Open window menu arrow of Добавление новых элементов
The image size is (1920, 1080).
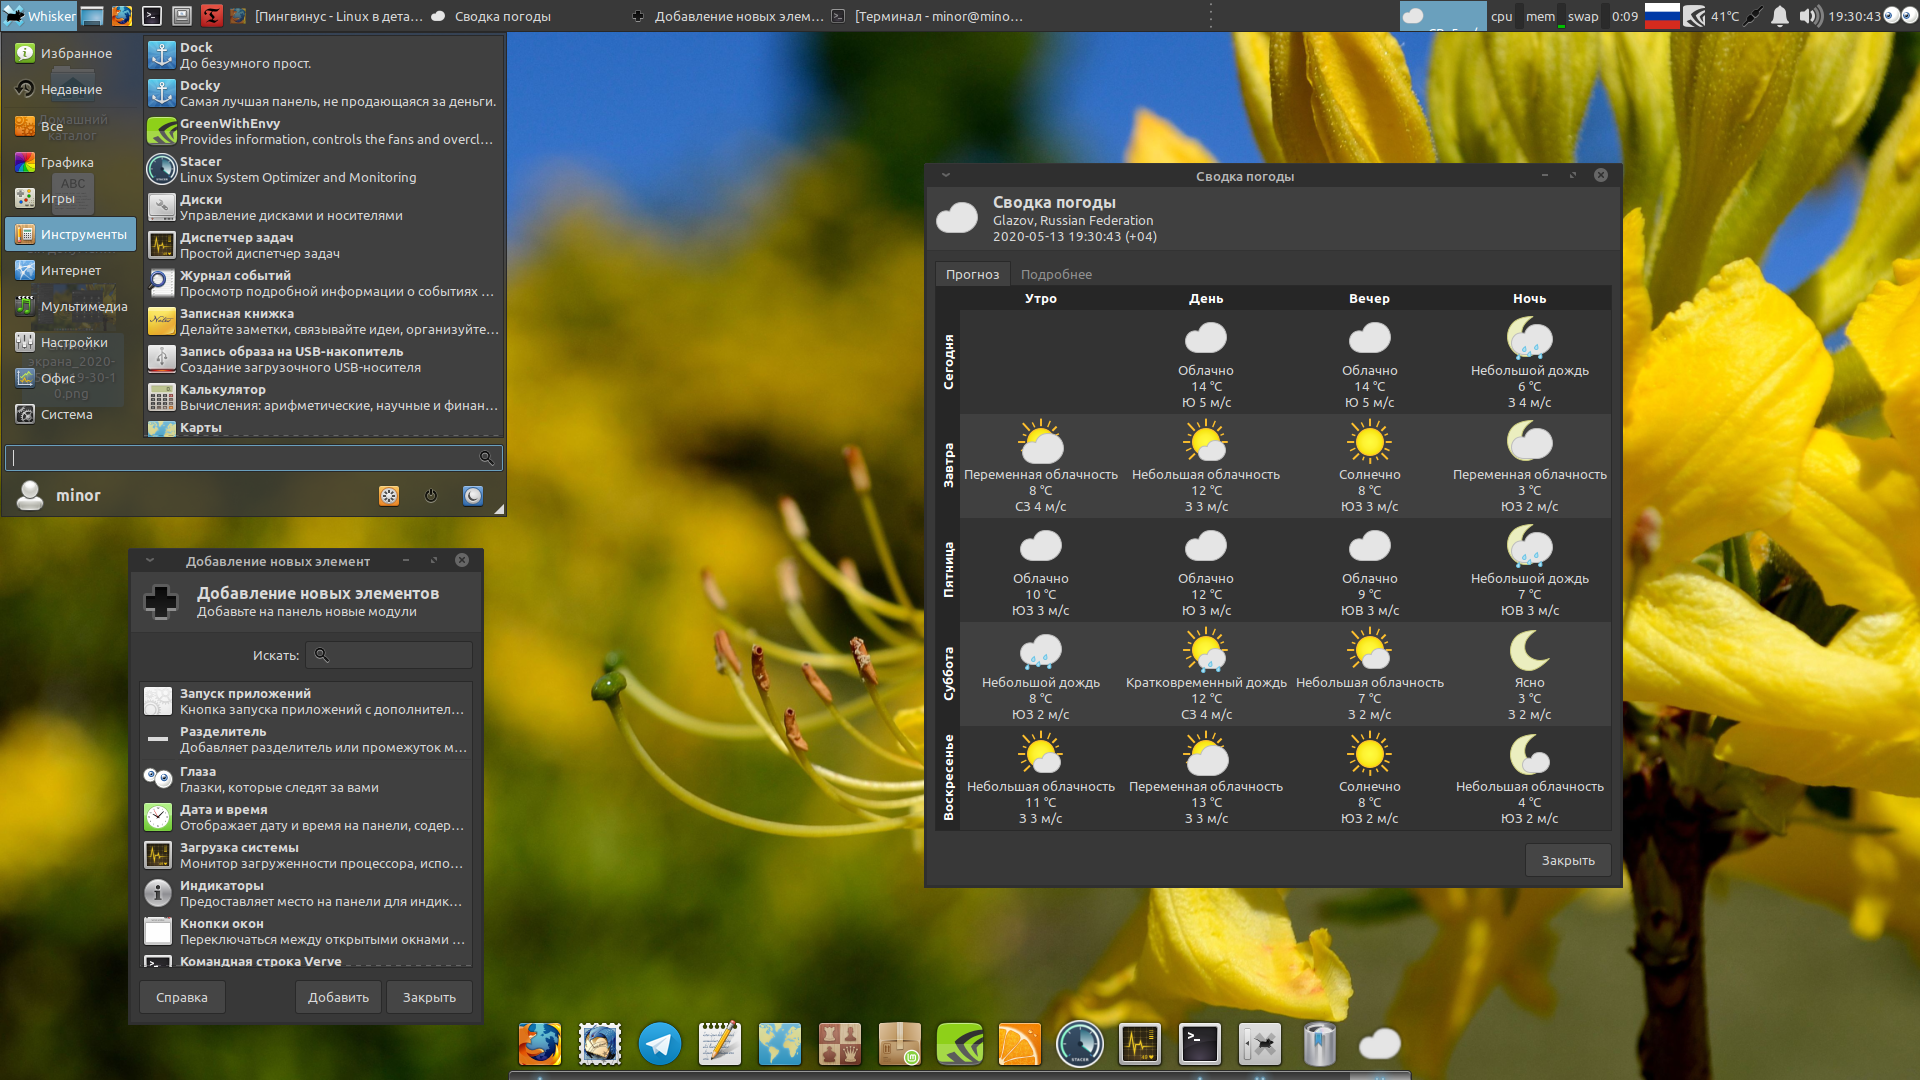[x=150, y=560]
